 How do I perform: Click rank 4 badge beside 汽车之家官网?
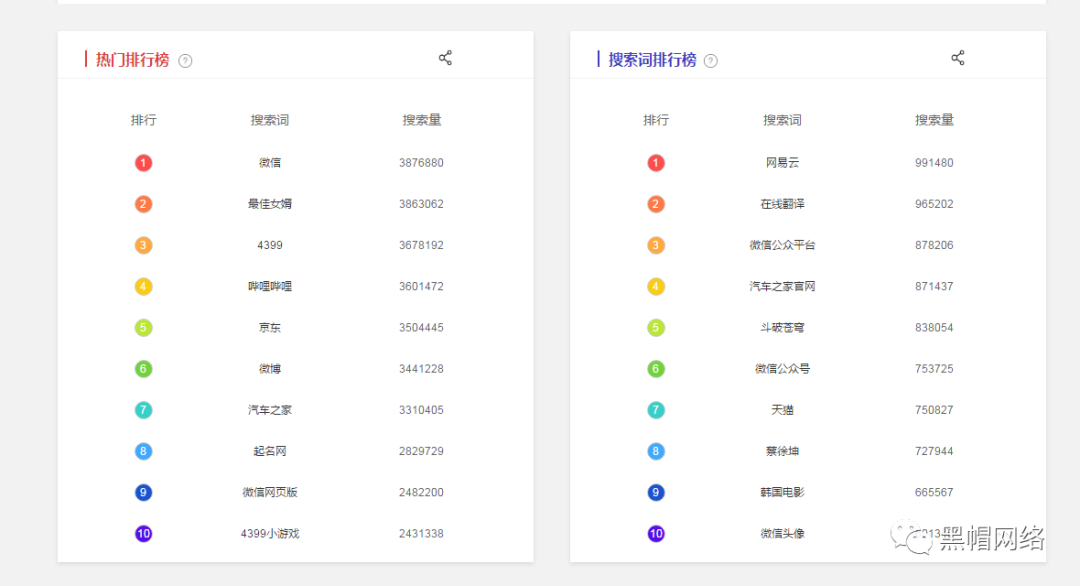point(656,286)
